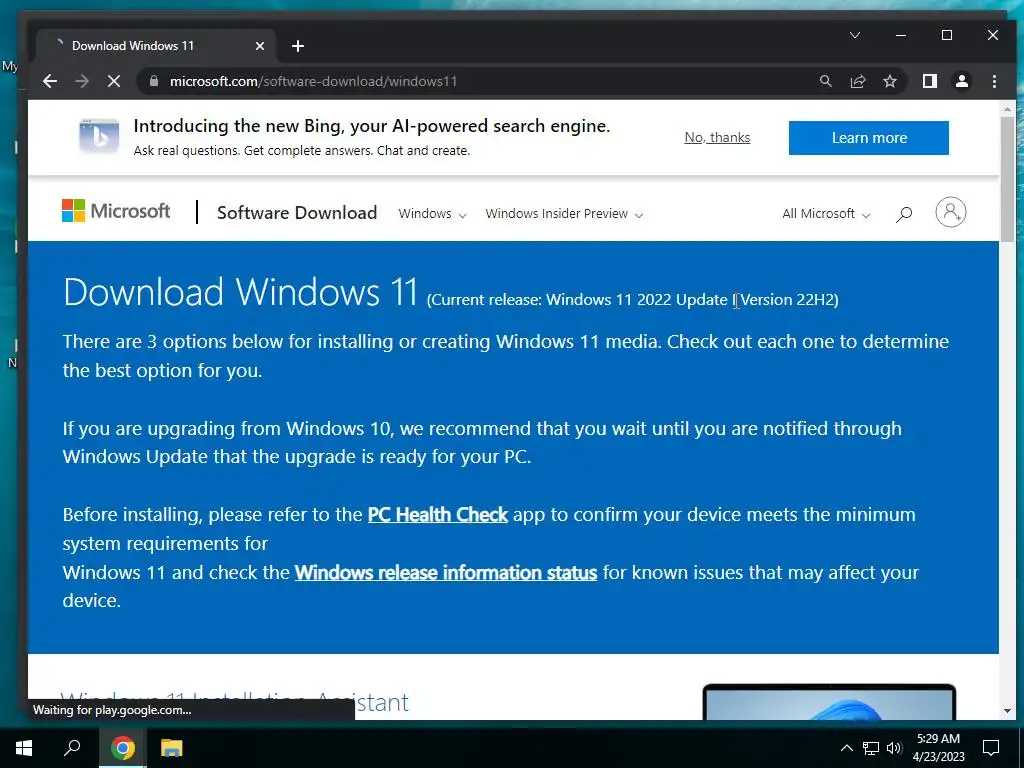The image size is (1024, 768).
Task: Go back with the browser back arrow
Action: pos(50,81)
